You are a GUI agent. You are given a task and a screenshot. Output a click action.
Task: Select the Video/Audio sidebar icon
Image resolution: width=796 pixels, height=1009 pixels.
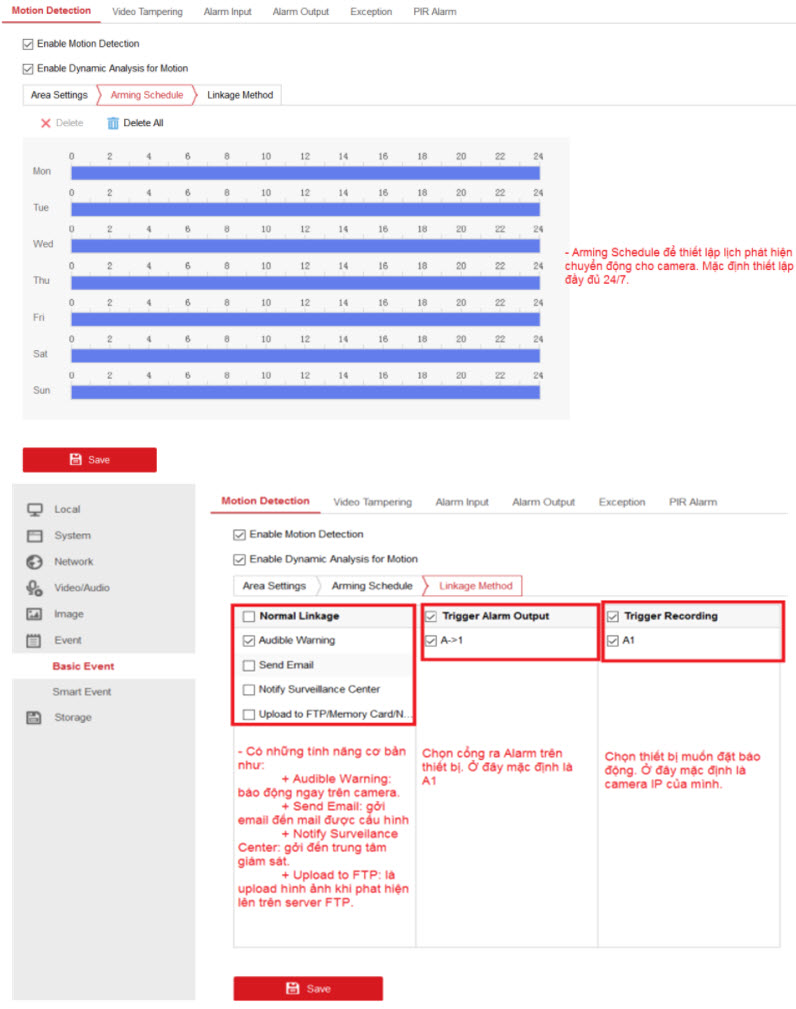coord(35,588)
